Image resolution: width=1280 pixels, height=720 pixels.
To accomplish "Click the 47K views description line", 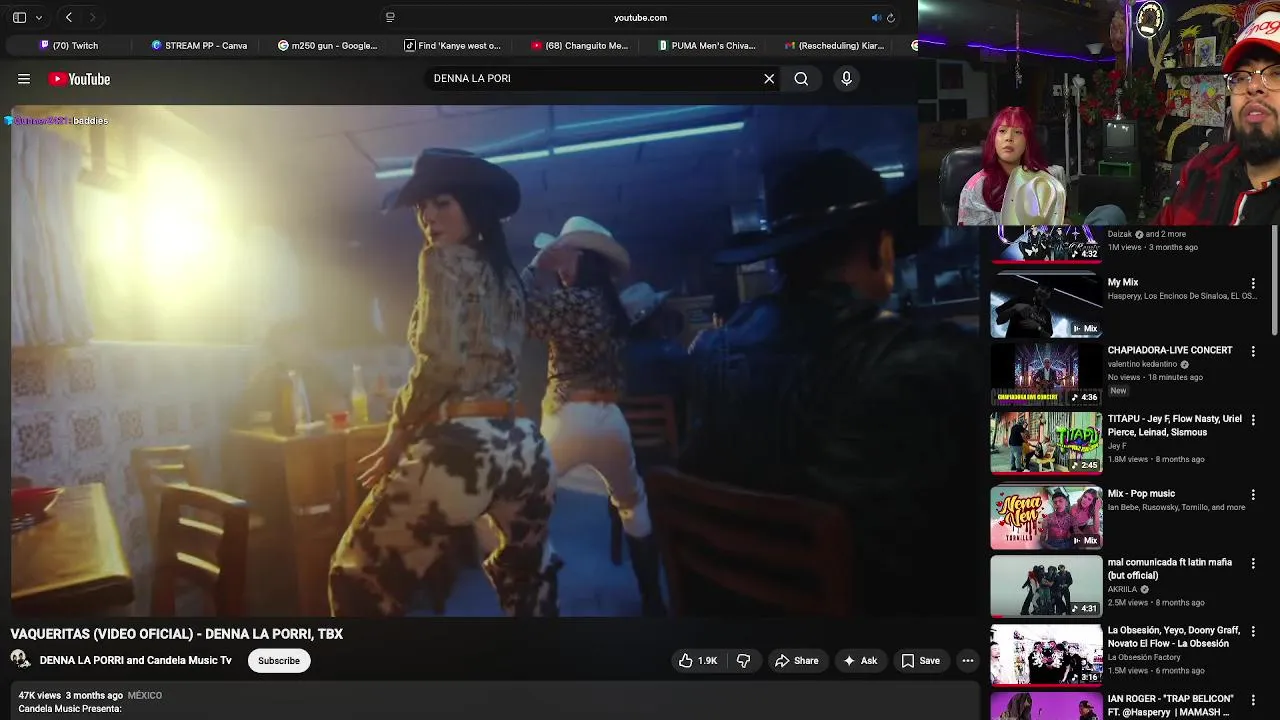I will [x=90, y=695].
